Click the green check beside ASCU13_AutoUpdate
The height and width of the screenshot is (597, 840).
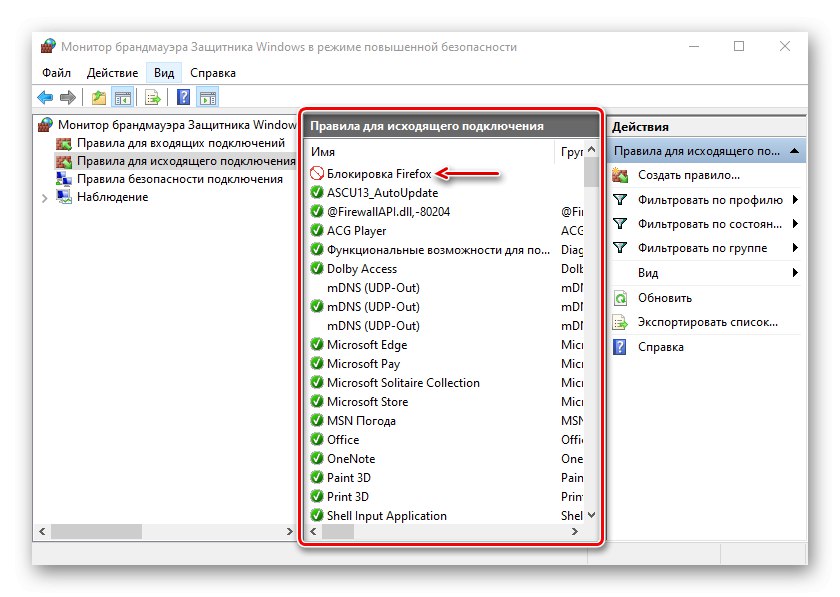coord(317,192)
